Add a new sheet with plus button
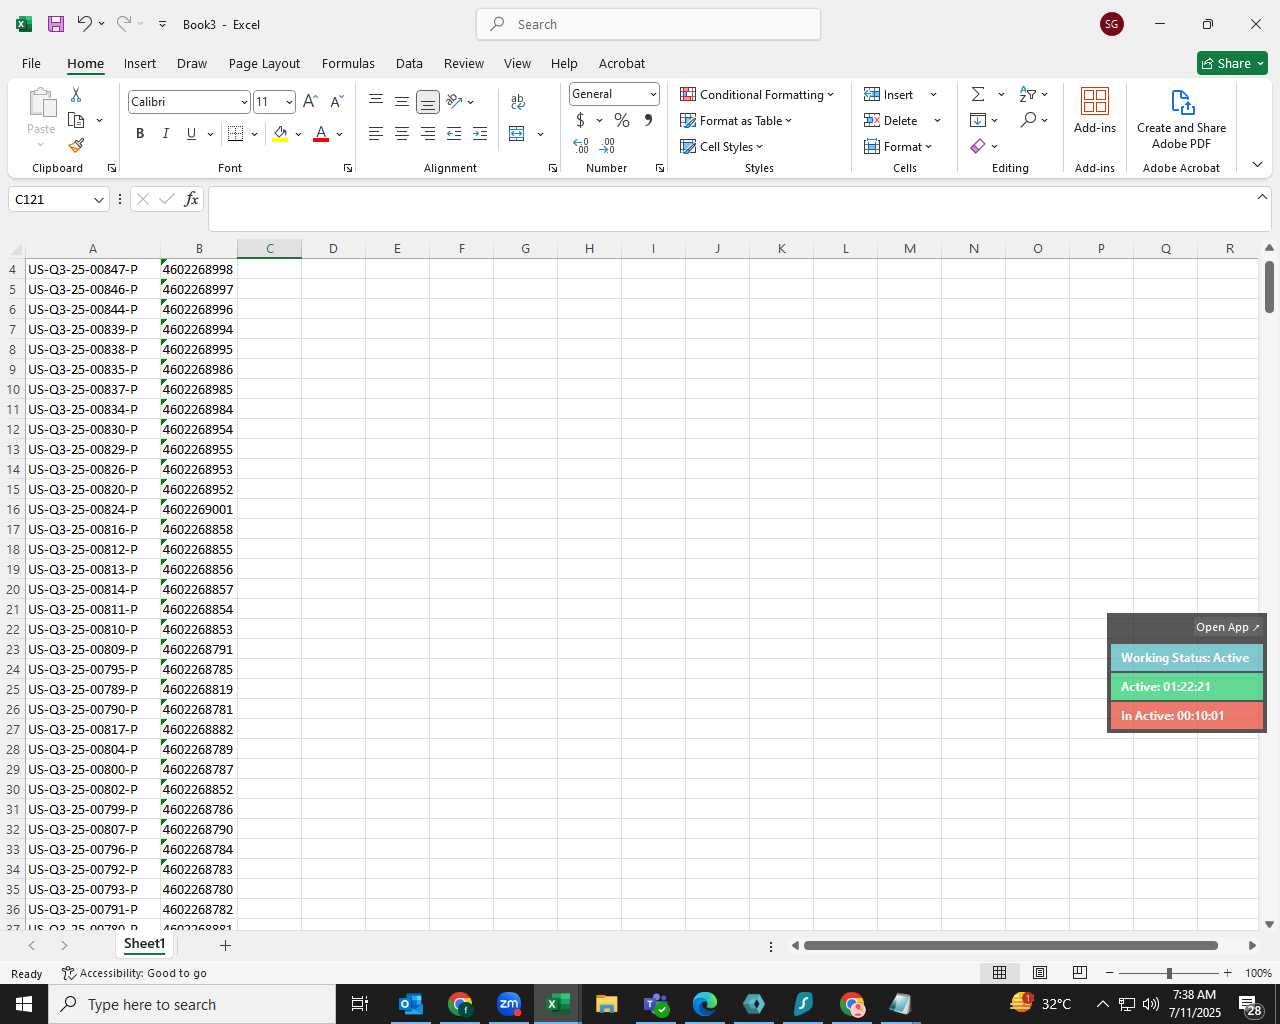The image size is (1280, 1024). pos(225,945)
